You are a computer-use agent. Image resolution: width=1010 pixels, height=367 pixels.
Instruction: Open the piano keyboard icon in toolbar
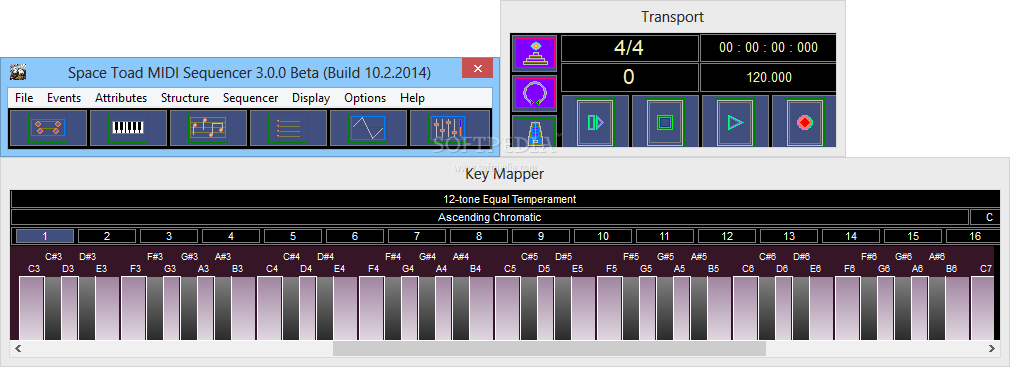pos(128,127)
